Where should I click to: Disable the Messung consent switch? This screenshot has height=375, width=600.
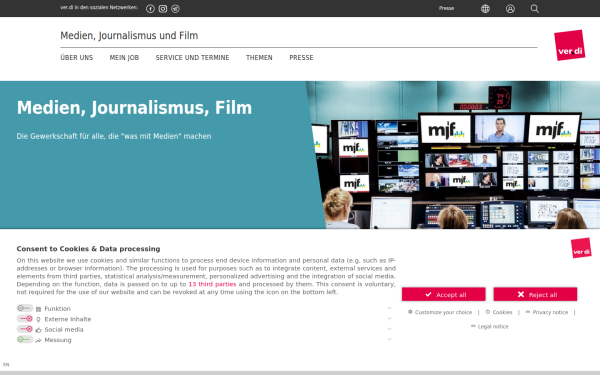click(25, 339)
